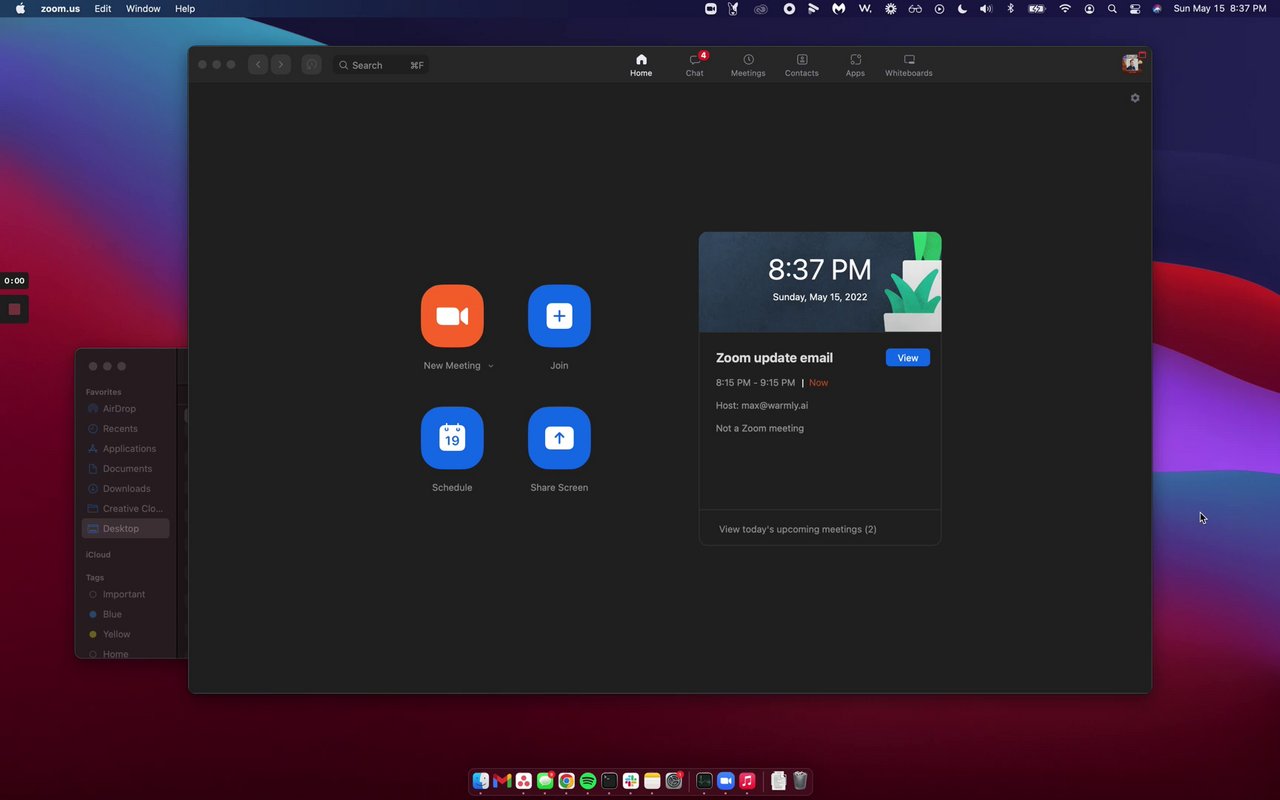Go to the Meetings tab
The width and height of the screenshot is (1280, 800).
coord(748,65)
